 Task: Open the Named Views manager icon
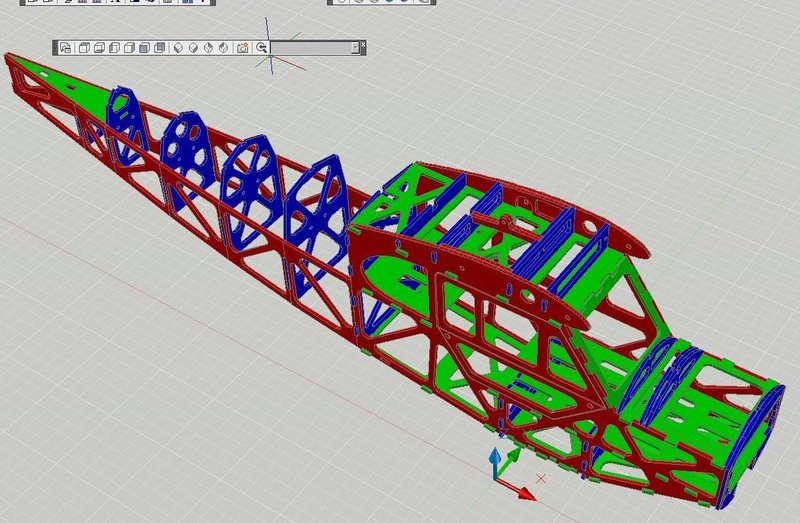tap(65, 48)
